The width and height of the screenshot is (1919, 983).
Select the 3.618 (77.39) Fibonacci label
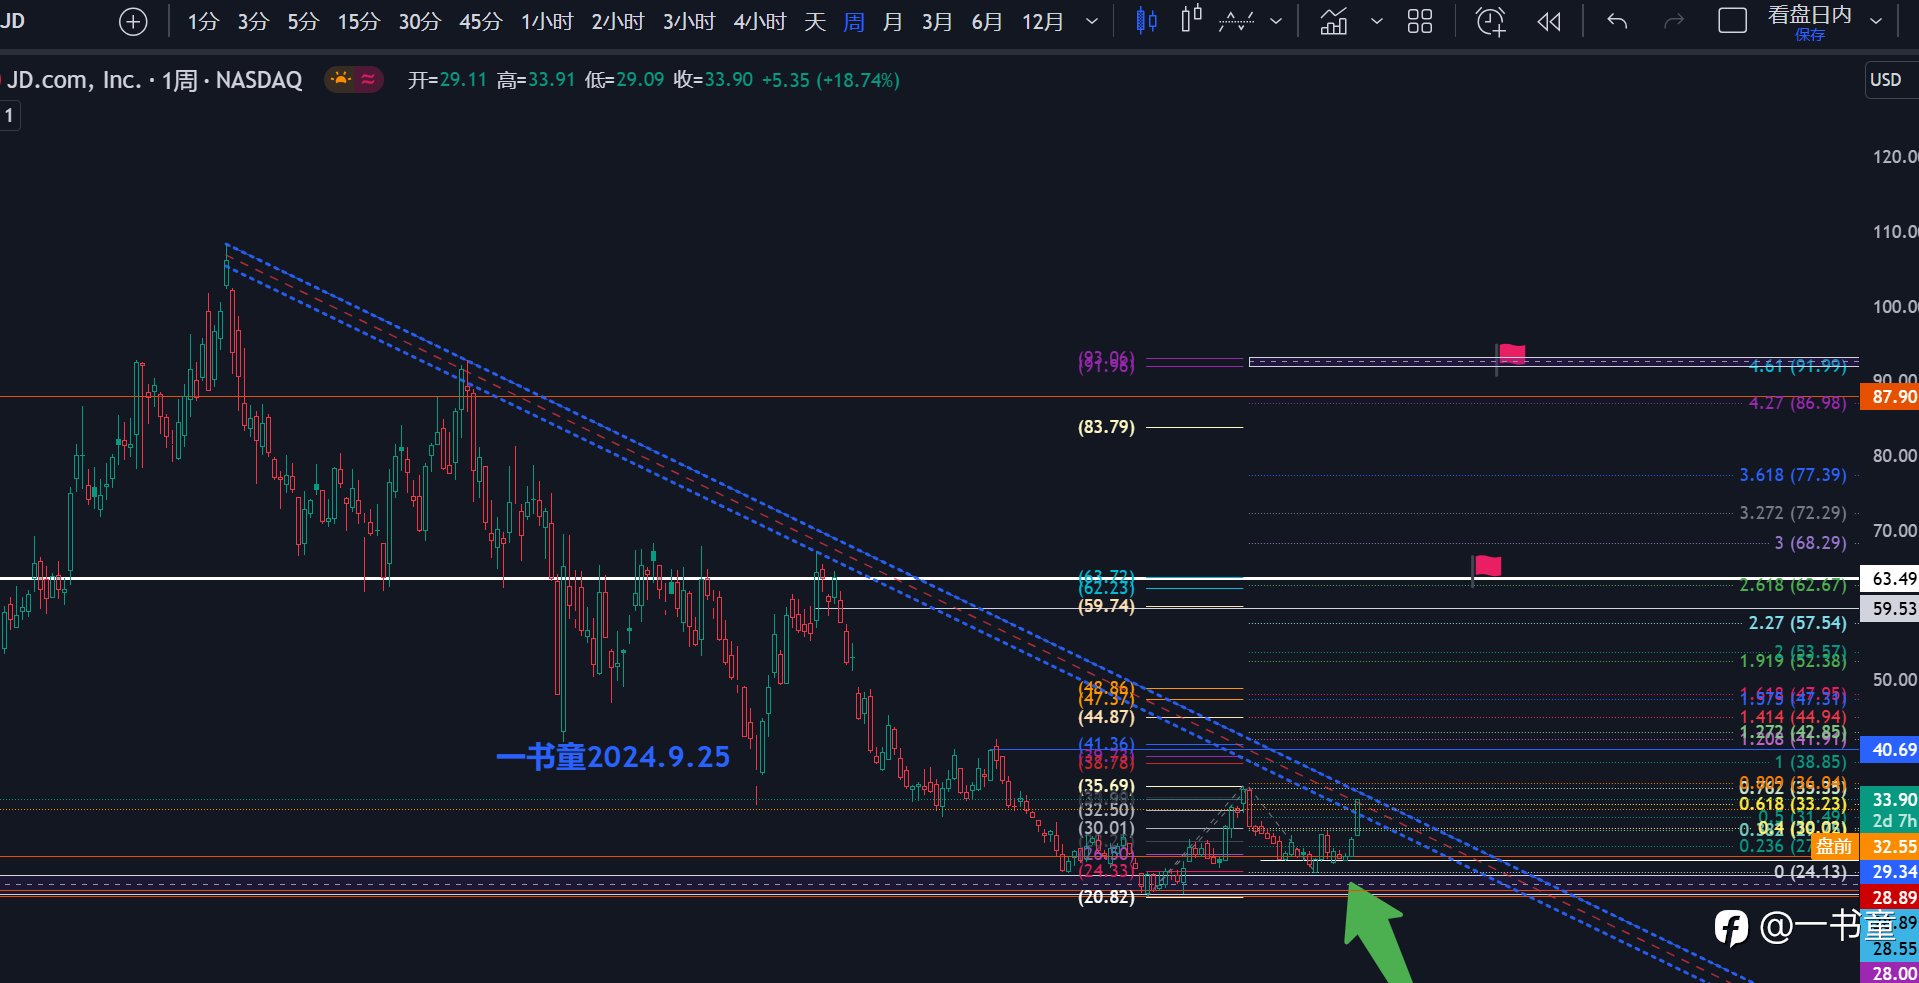[1793, 475]
